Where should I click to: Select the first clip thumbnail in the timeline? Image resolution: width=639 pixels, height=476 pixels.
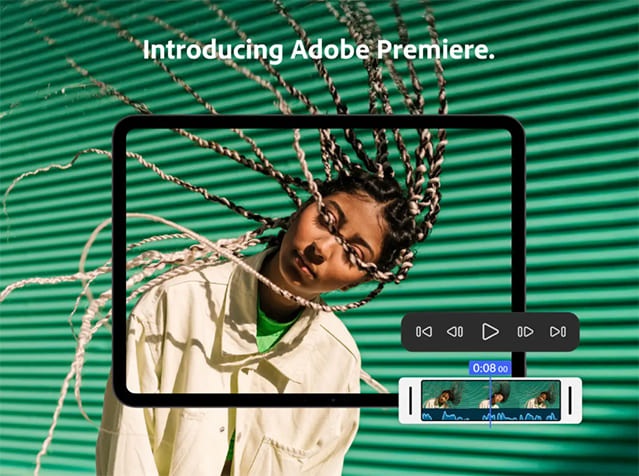tap(444, 395)
